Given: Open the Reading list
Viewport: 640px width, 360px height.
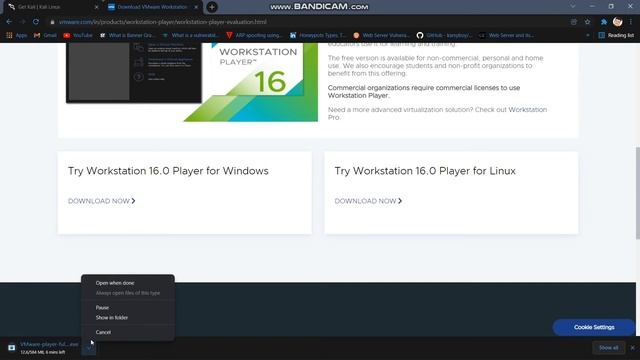Looking at the screenshot, I should click(x=616, y=36).
